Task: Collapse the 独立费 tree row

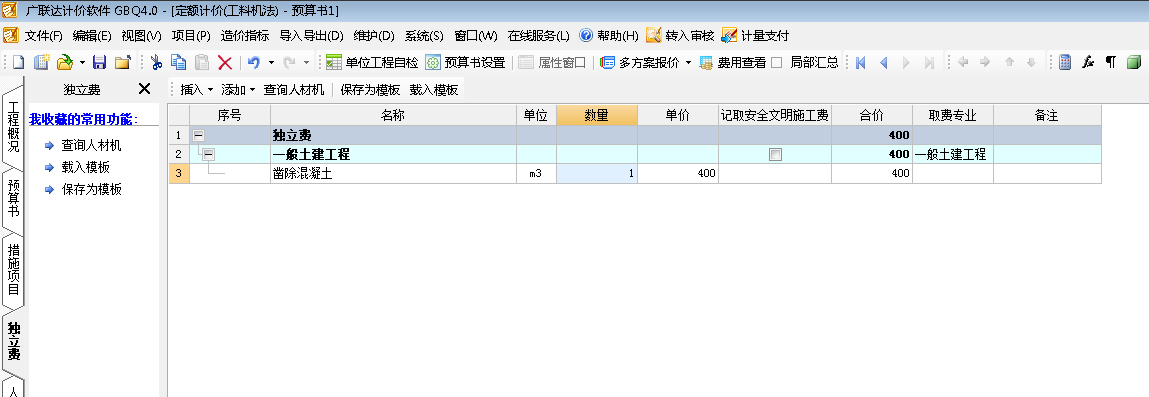Action: (x=199, y=136)
